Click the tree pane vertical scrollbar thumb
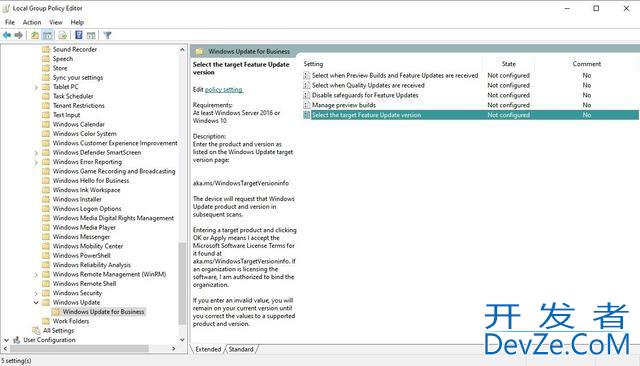 (x=182, y=284)
